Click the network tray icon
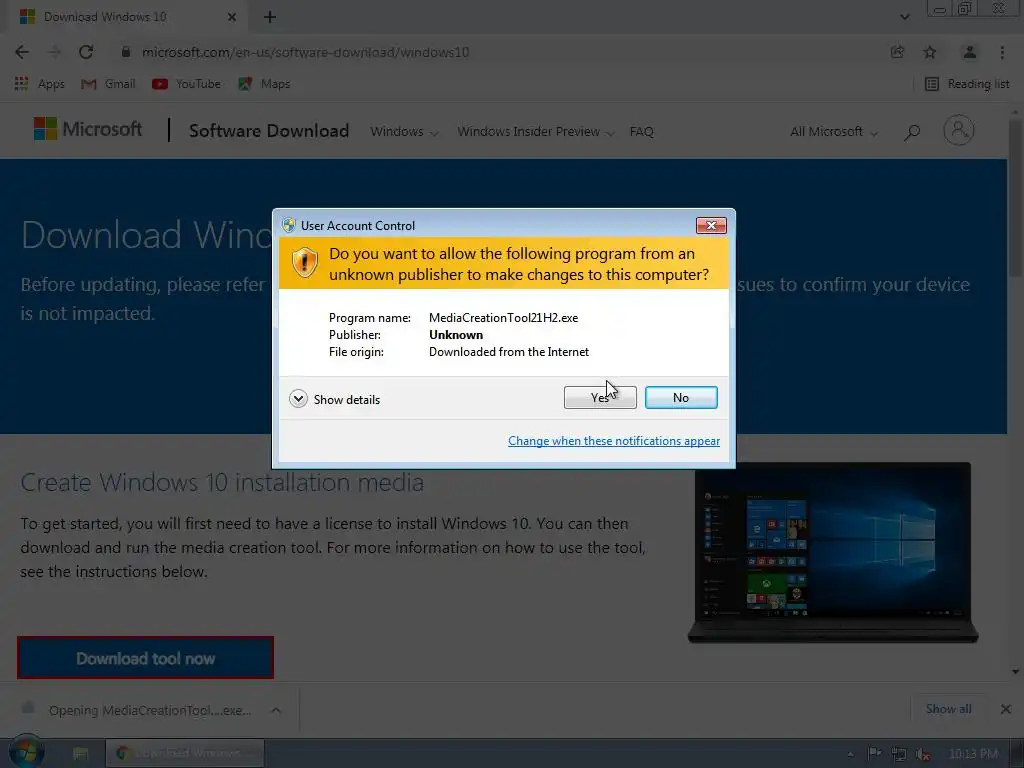Viewport: 1024px width, 768px height. [x=899, y=754]
